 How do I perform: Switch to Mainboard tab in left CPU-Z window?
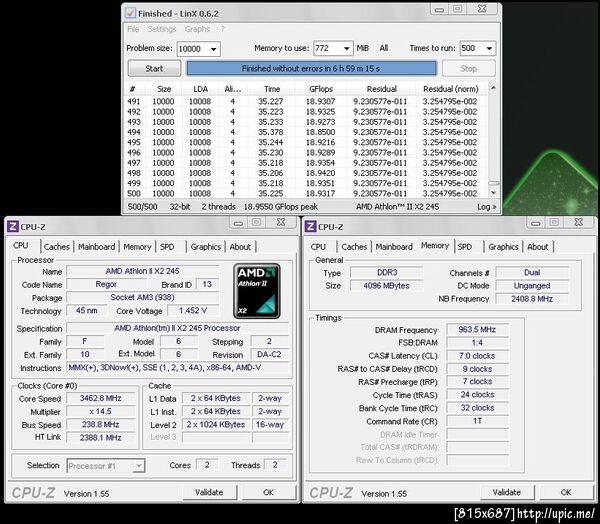pyautogui.click(x=96, y=247)
